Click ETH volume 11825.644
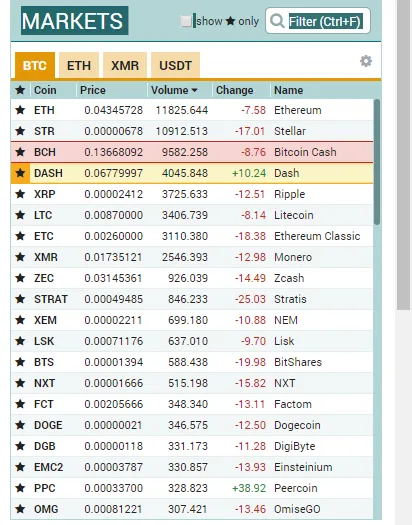Screen dimensions: 412x525 (x=182, y=110)
